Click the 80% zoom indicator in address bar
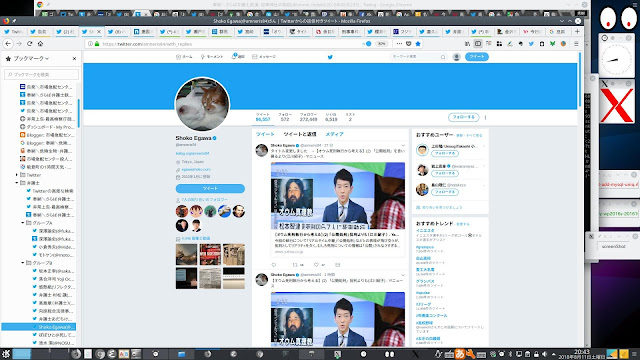The image size is (640, 360). 381,44
